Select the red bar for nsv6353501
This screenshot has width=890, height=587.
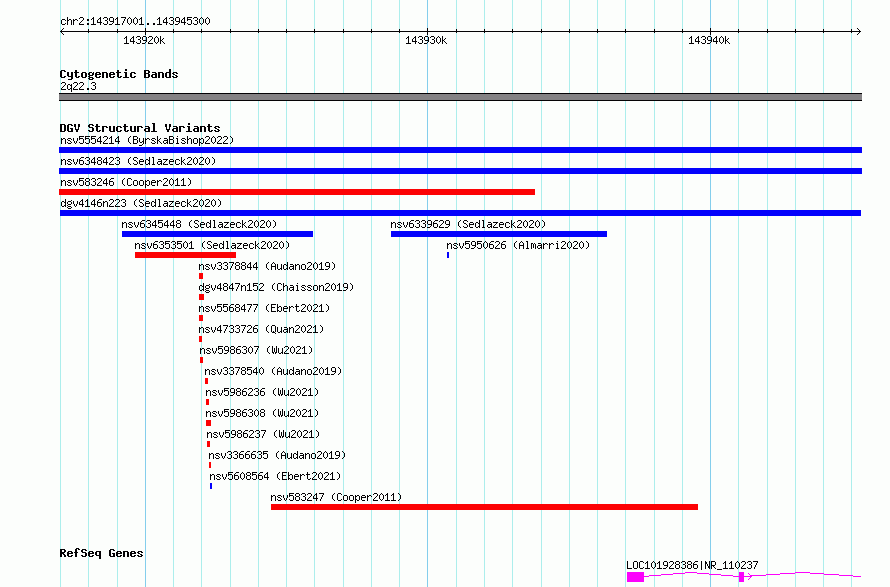point(186,255)
